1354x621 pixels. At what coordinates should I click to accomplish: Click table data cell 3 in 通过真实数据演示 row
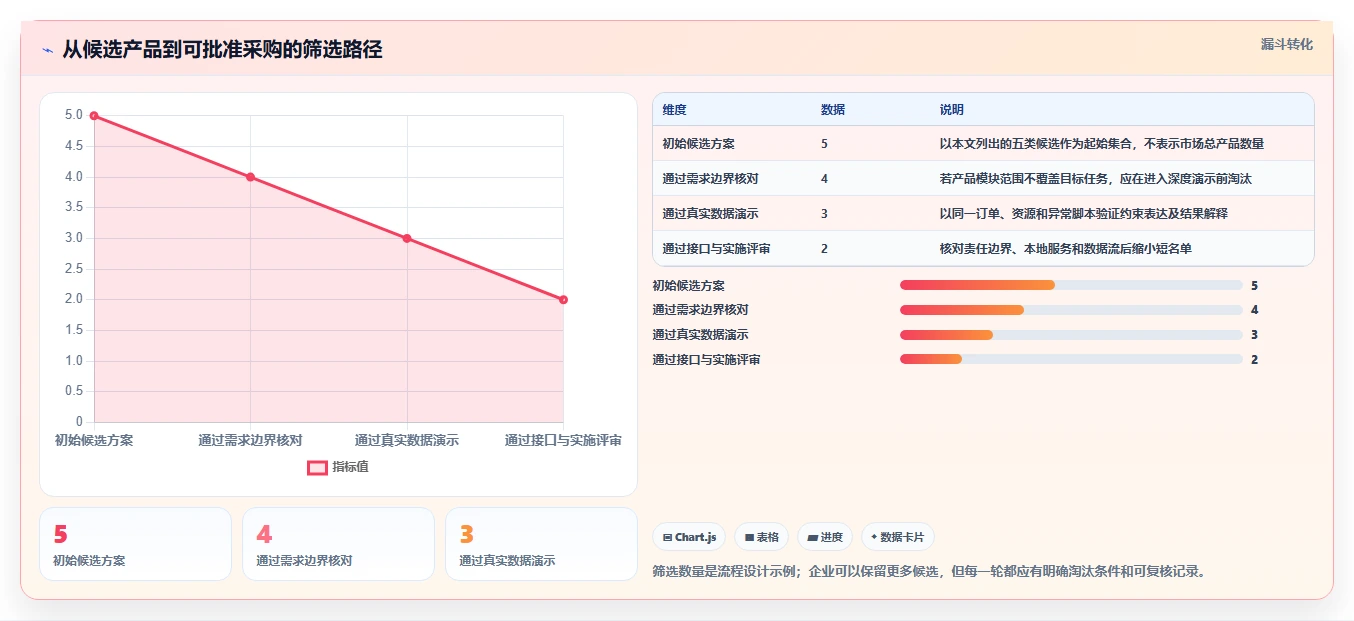[824, 213]
